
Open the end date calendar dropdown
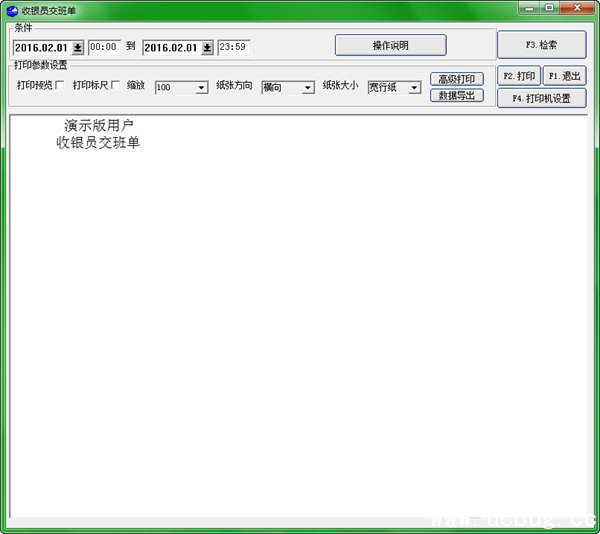207,47
